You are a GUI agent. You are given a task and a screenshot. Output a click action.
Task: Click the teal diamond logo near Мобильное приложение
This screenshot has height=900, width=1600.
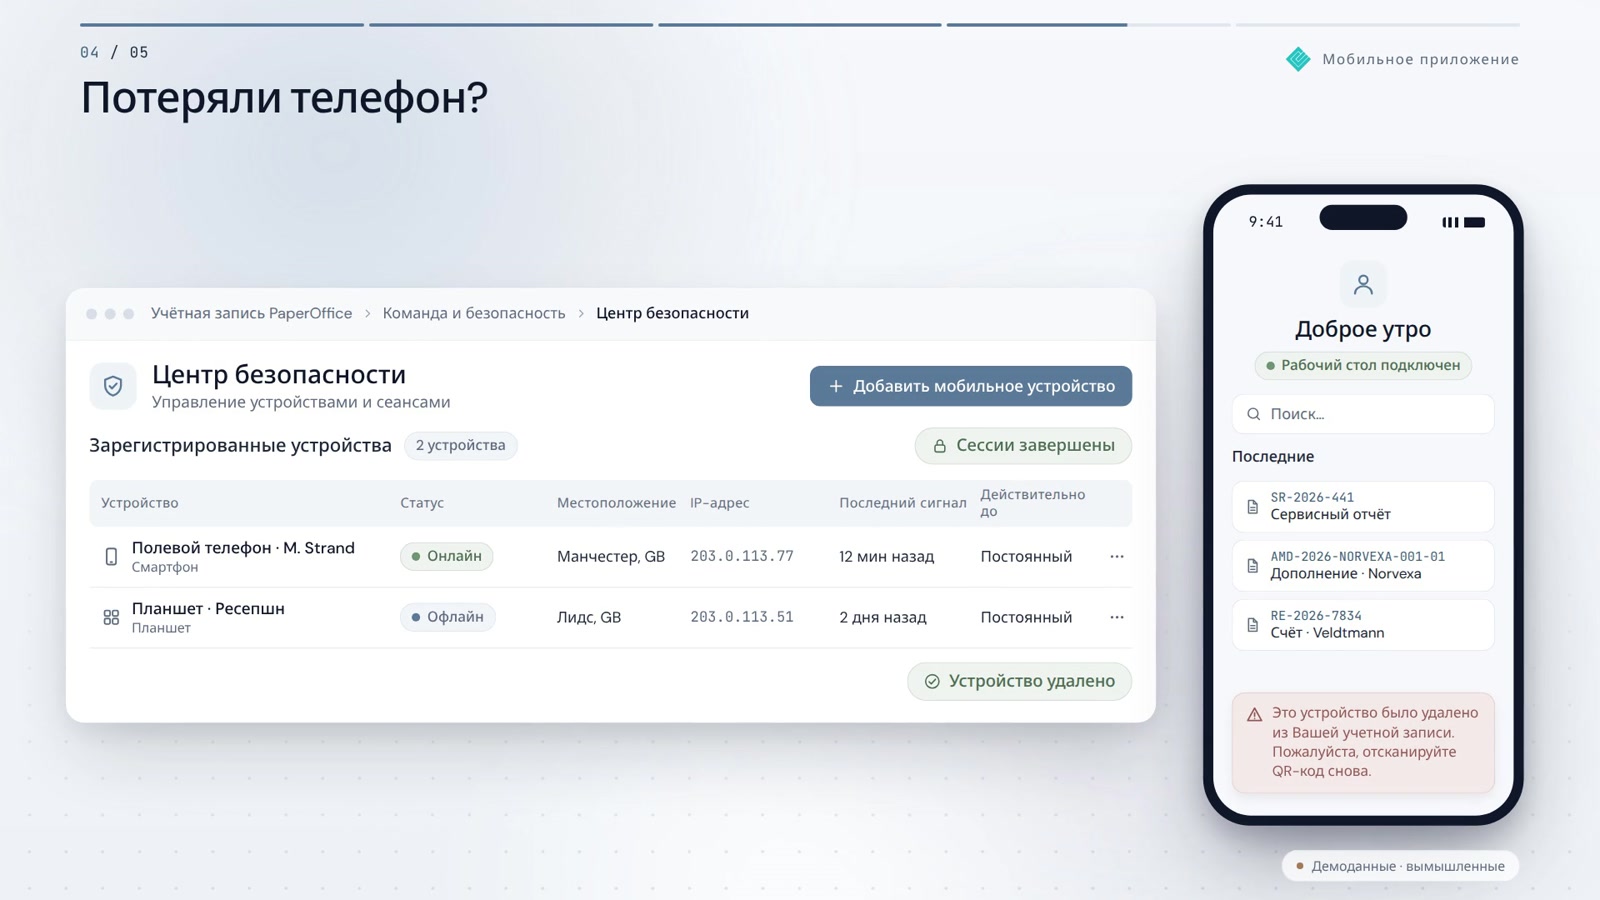click(1298, 59)
